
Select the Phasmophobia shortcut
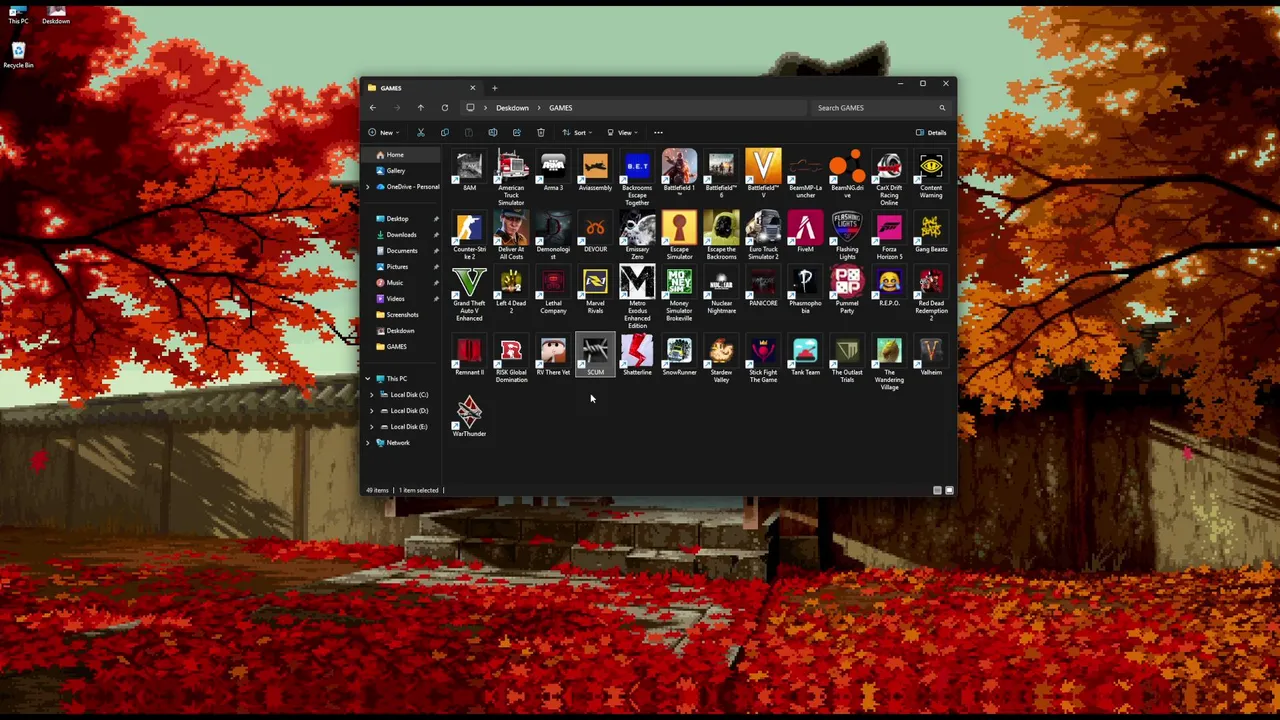(x=805, y=290)
